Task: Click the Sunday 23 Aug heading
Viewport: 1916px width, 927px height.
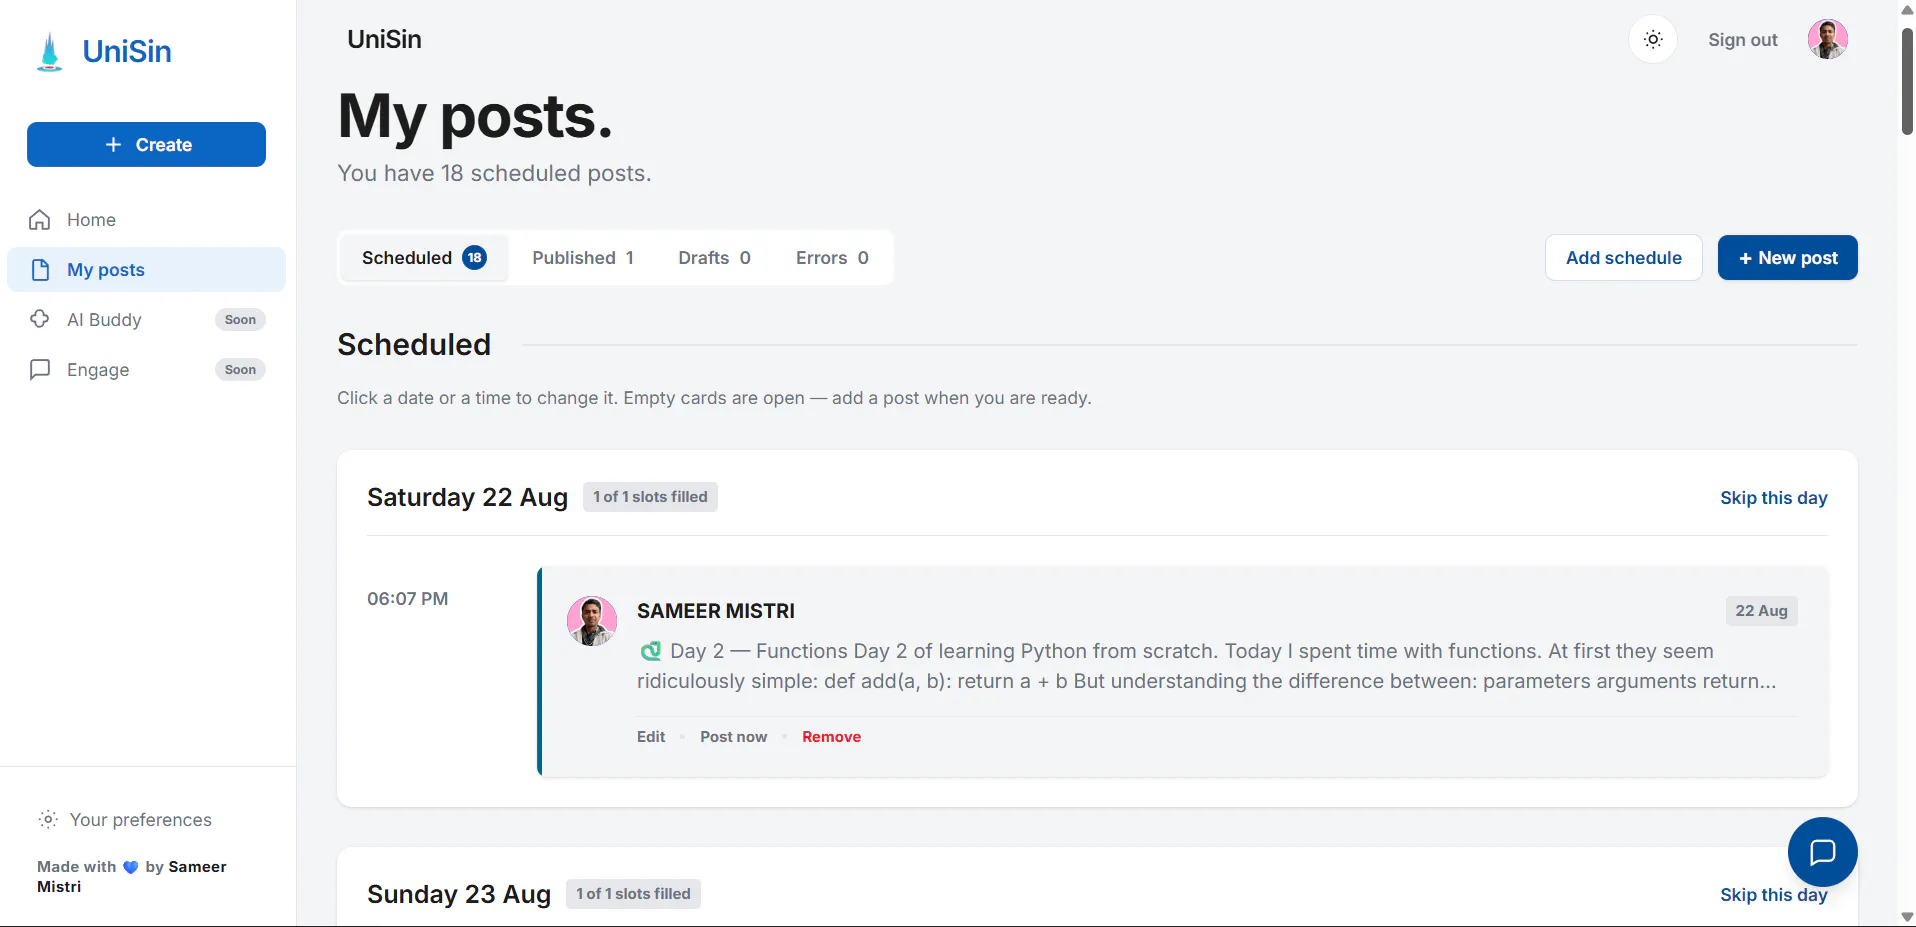Action: 459,895
